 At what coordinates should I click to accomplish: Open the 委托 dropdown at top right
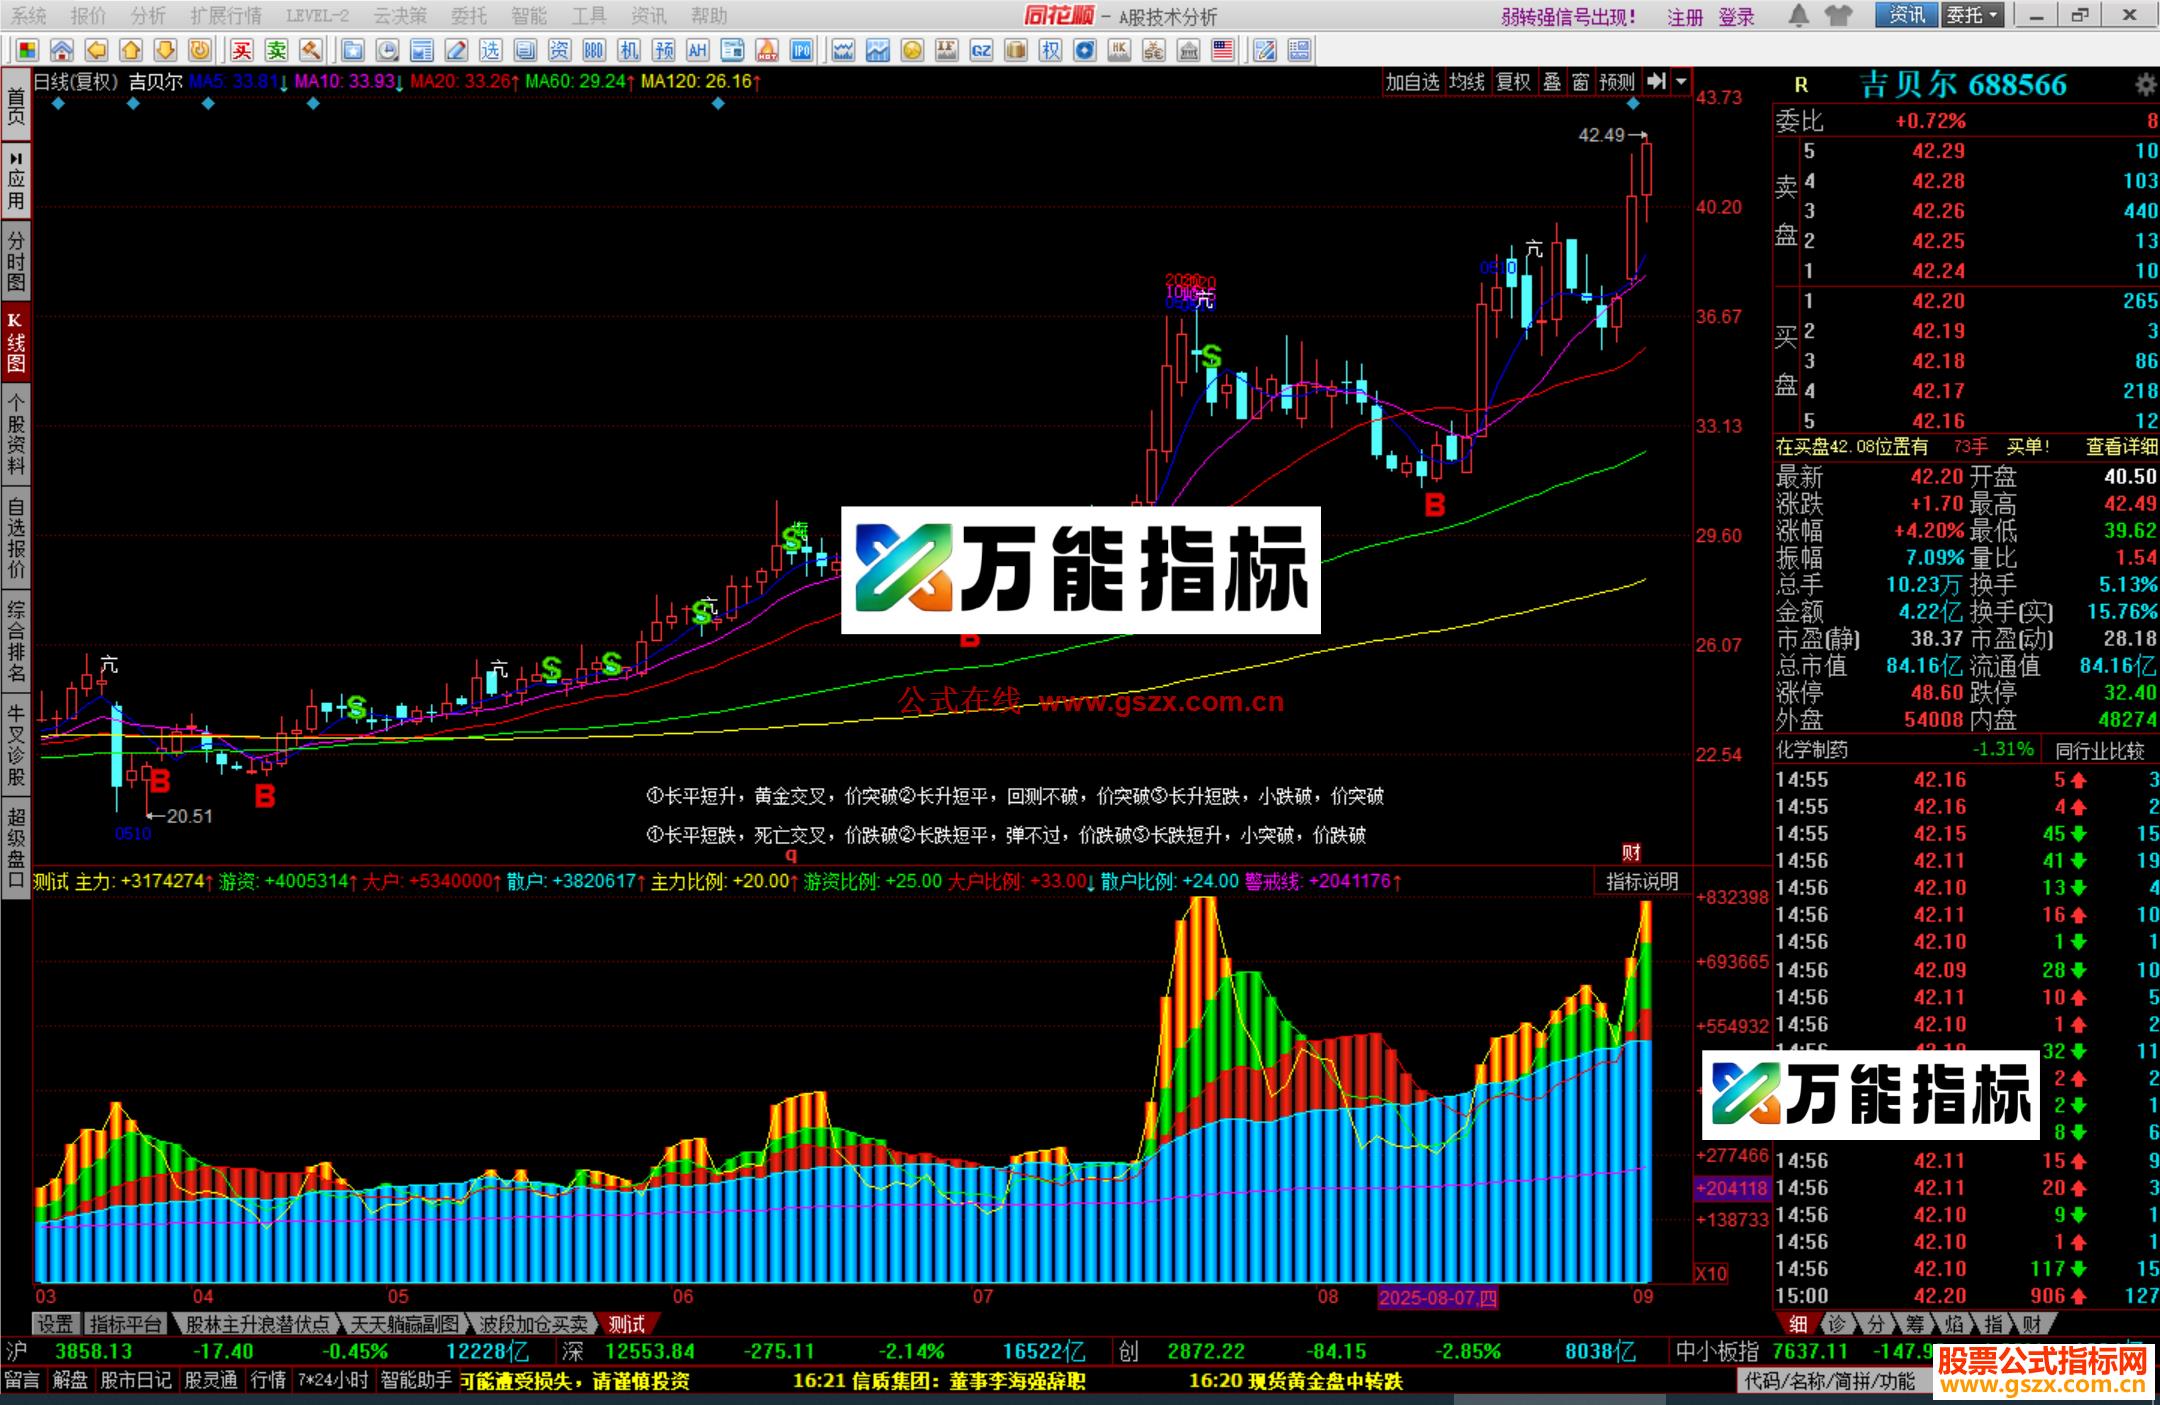1973,16
